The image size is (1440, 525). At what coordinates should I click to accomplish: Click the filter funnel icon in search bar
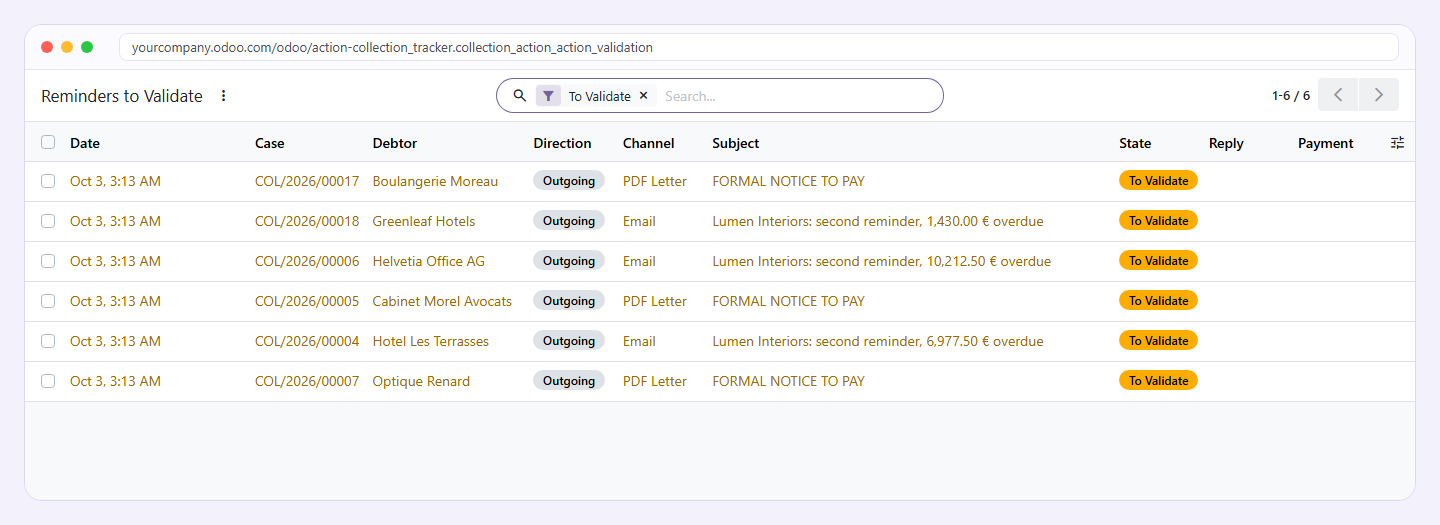(548, 96)
